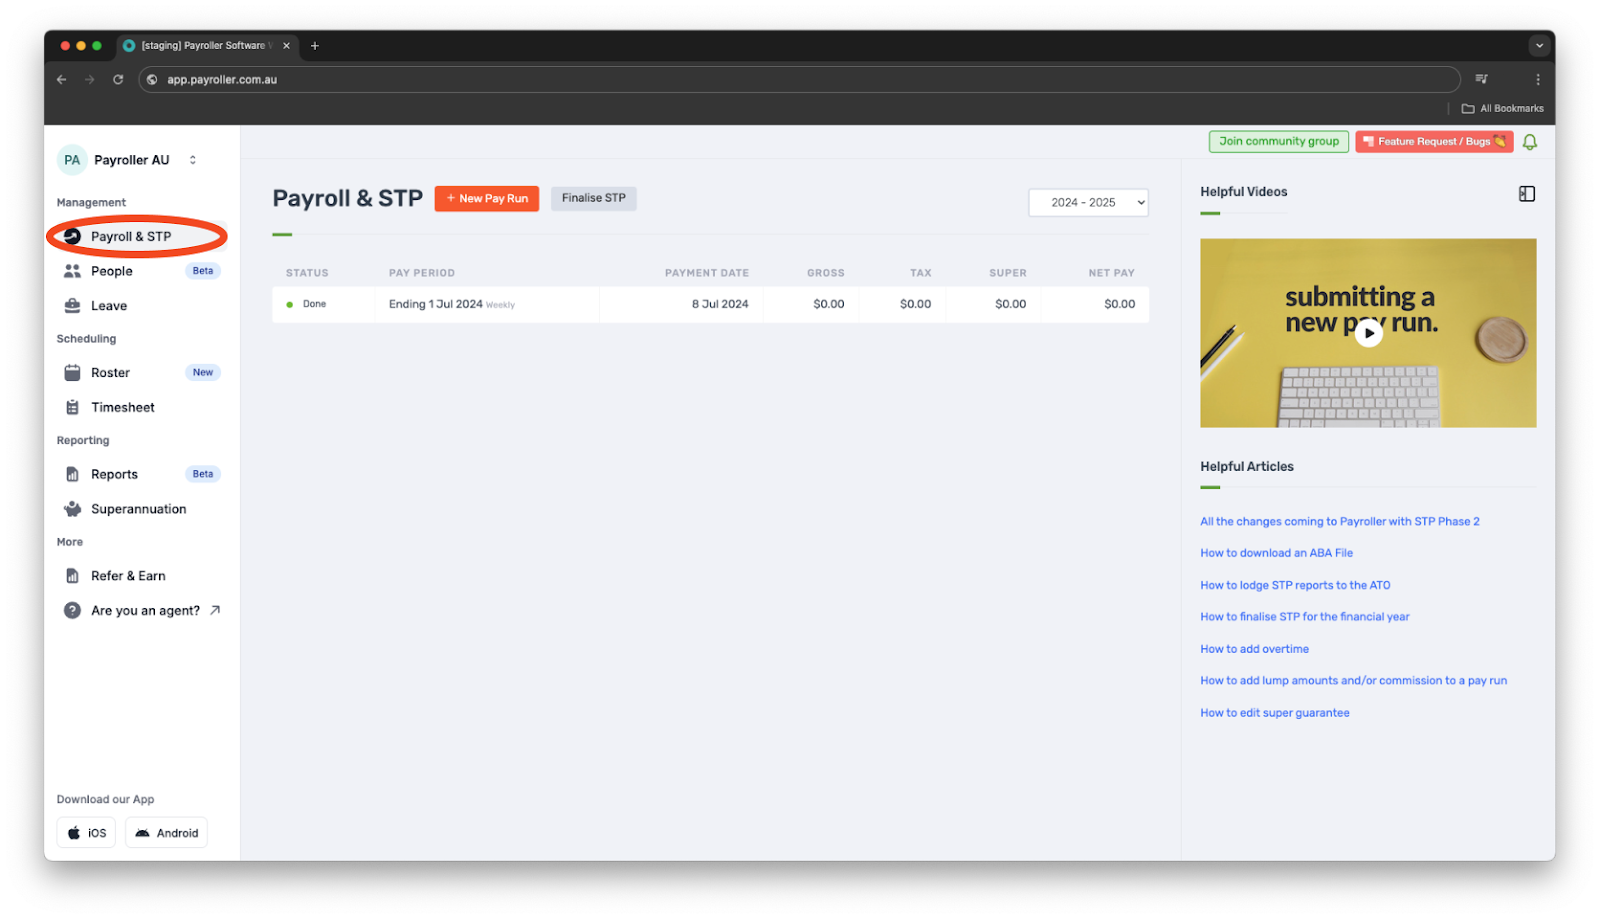1600x919 pixels.
Task: Go forward in browser history
Action: (x=90, y=79)
